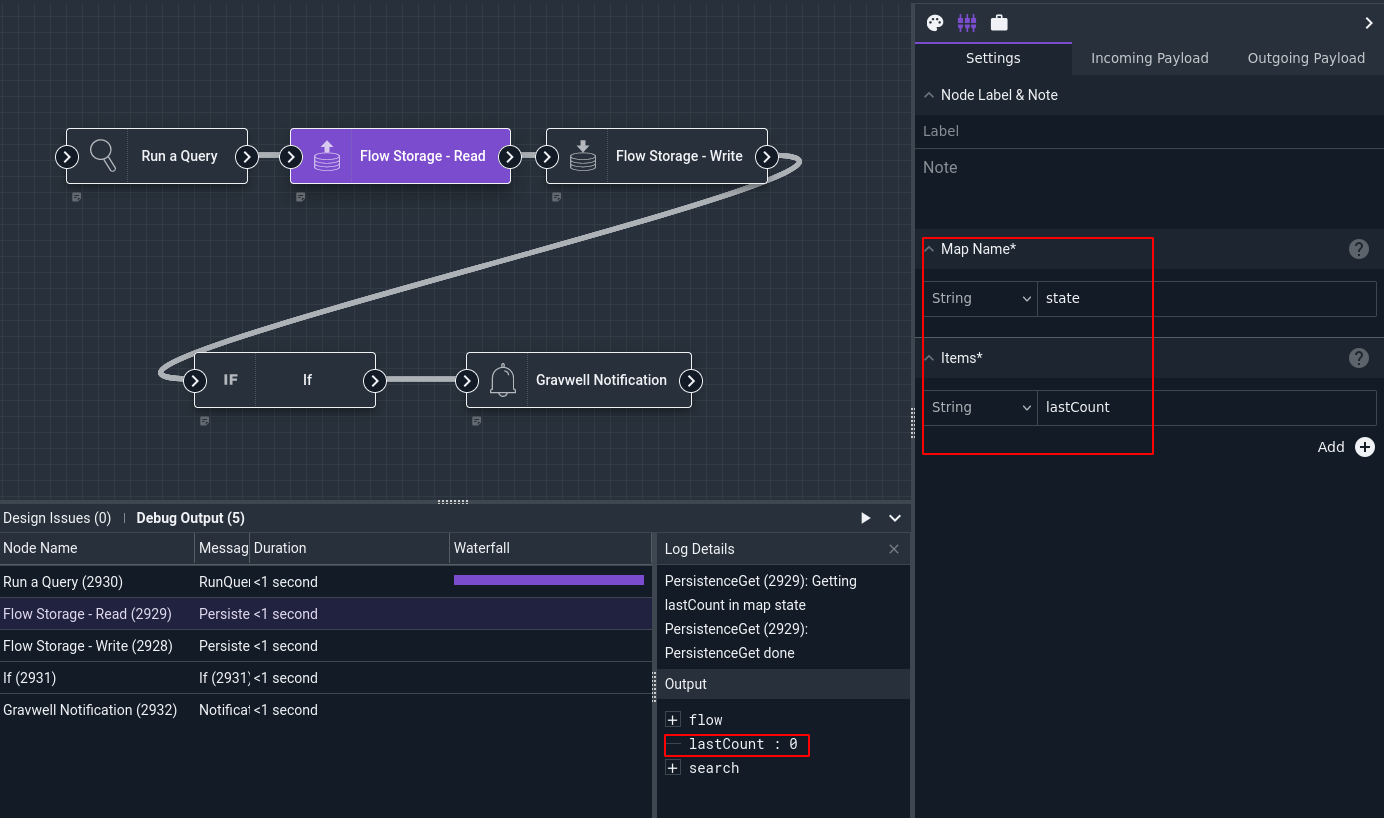Click the Map Name input field containing state
Image resolution: width=1384 pixels, height=818 pixels.
[x=1207, y=298]
